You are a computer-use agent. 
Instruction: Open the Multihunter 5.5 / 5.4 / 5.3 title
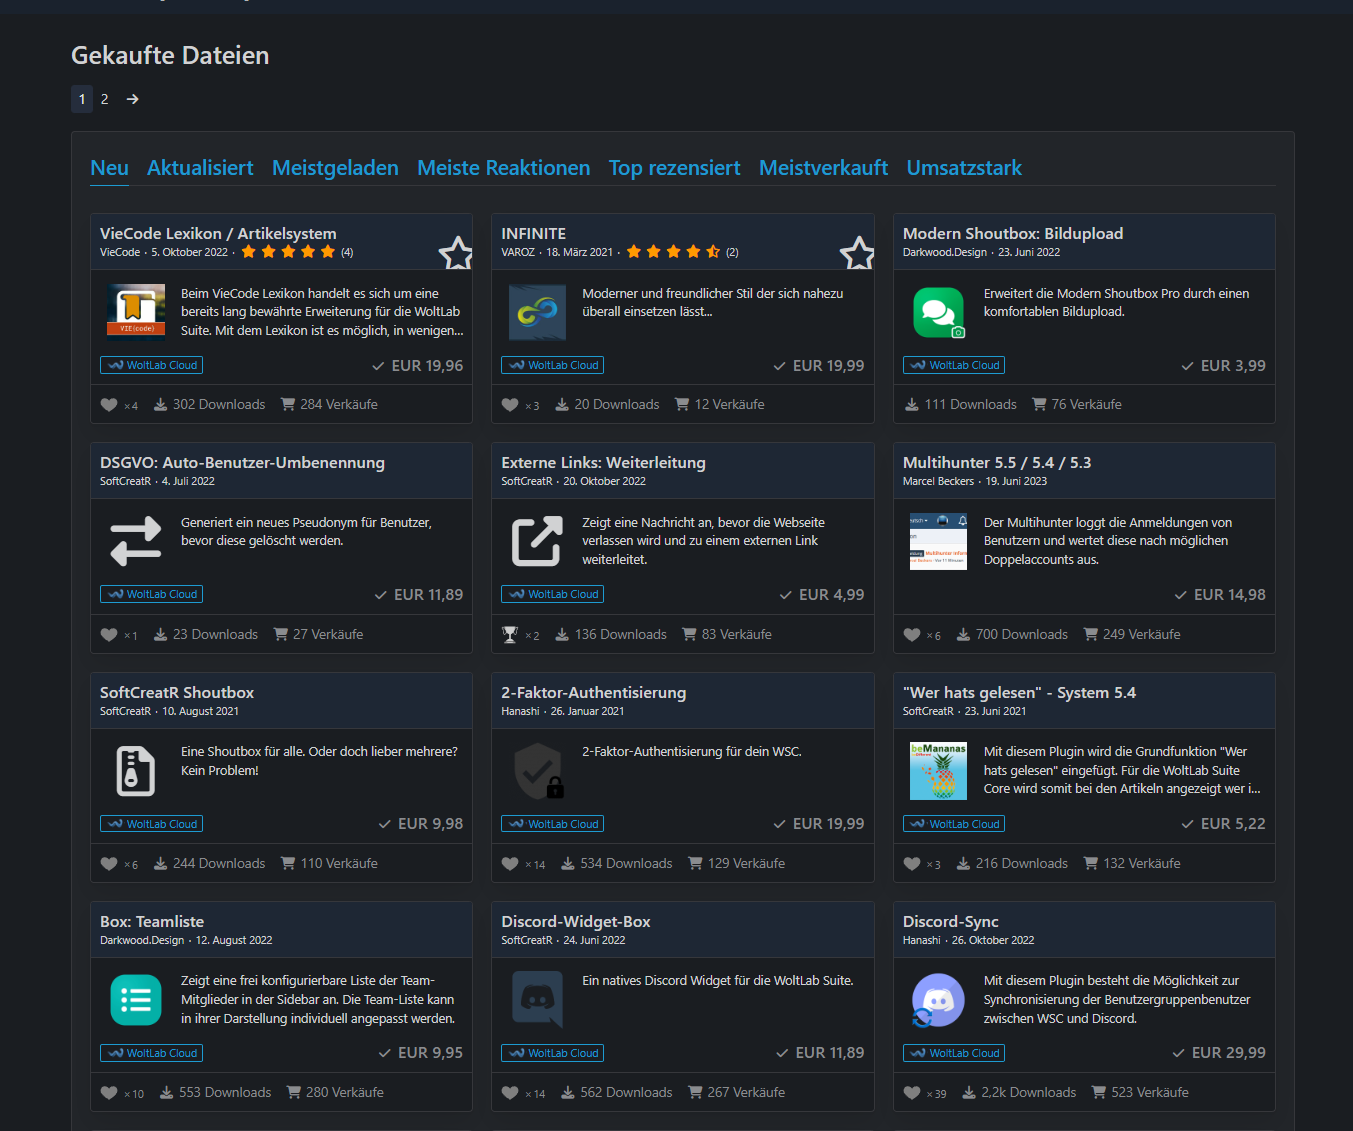click(996, 463)
